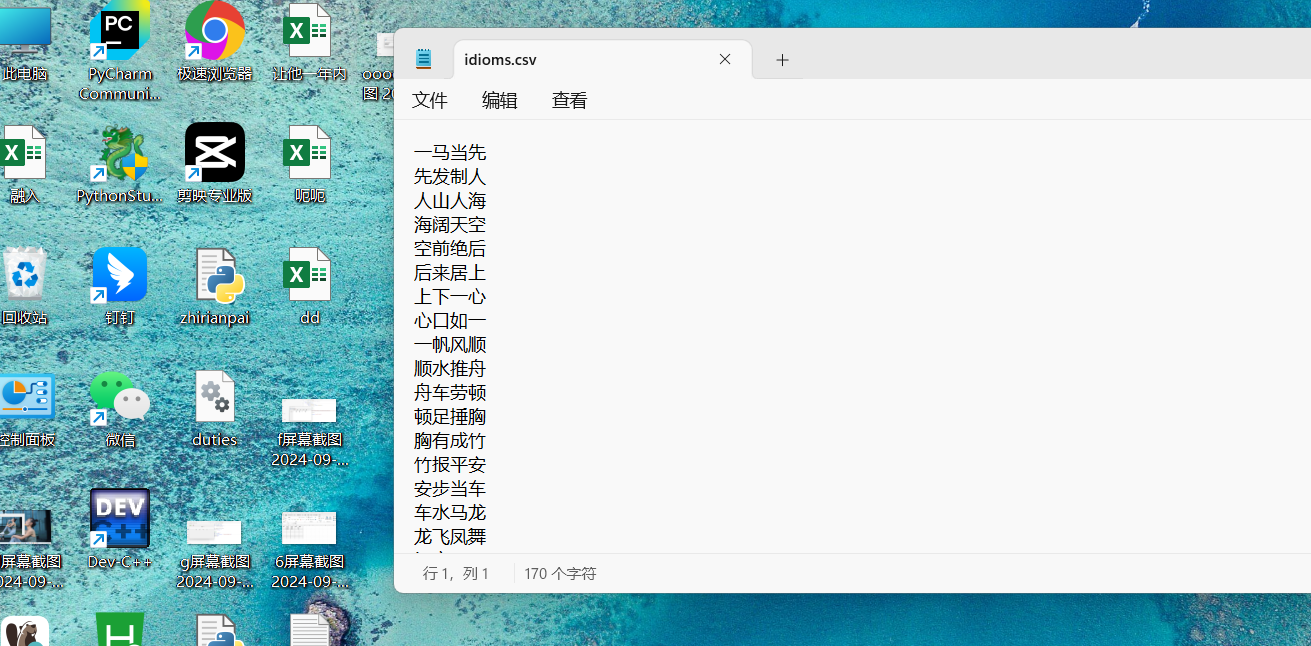The width and height of the screenshot is (1311, 646).
Task: Click the line 顿足捶胸 in the editor
Action: (450, 416)
